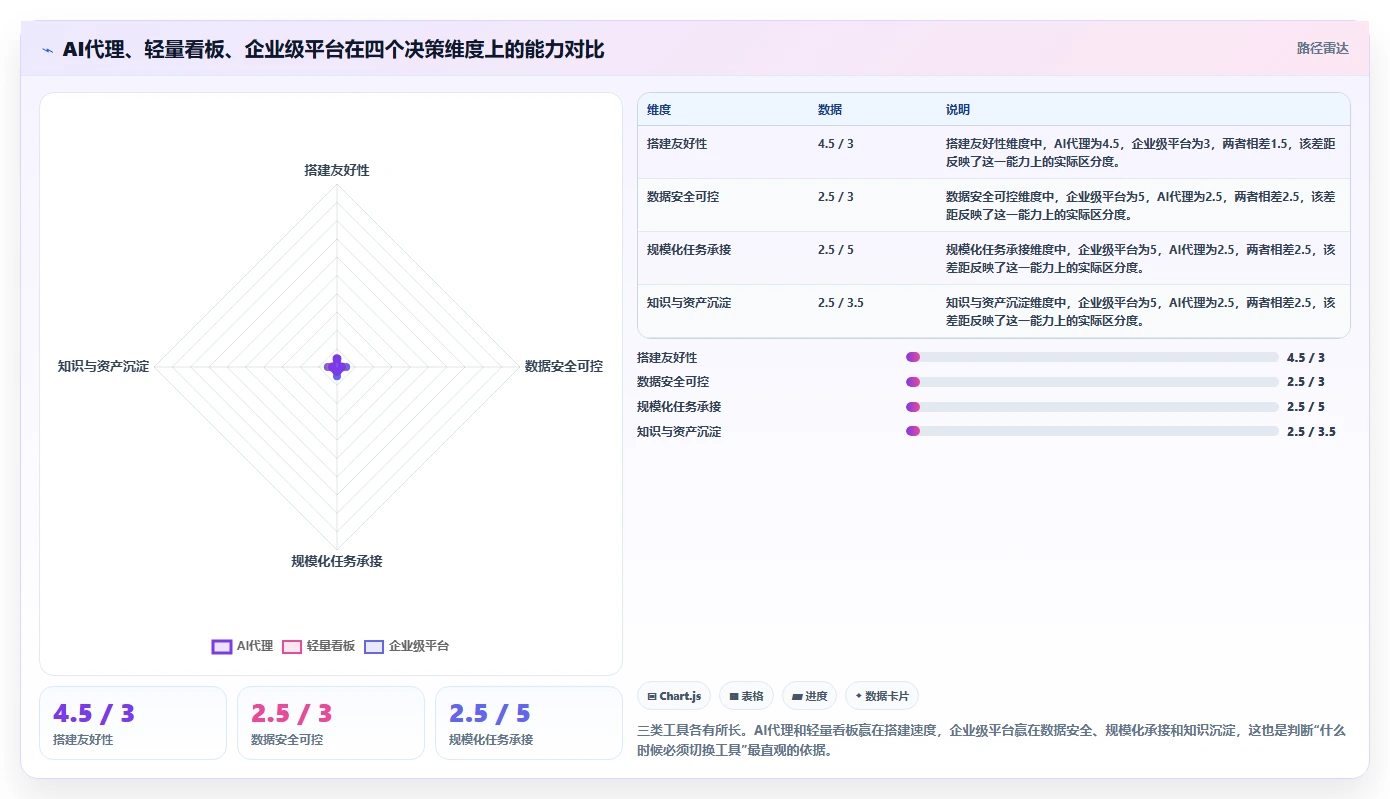Open the 2.5 / 5 规模化任务承接 stat card

pos(529,723)
